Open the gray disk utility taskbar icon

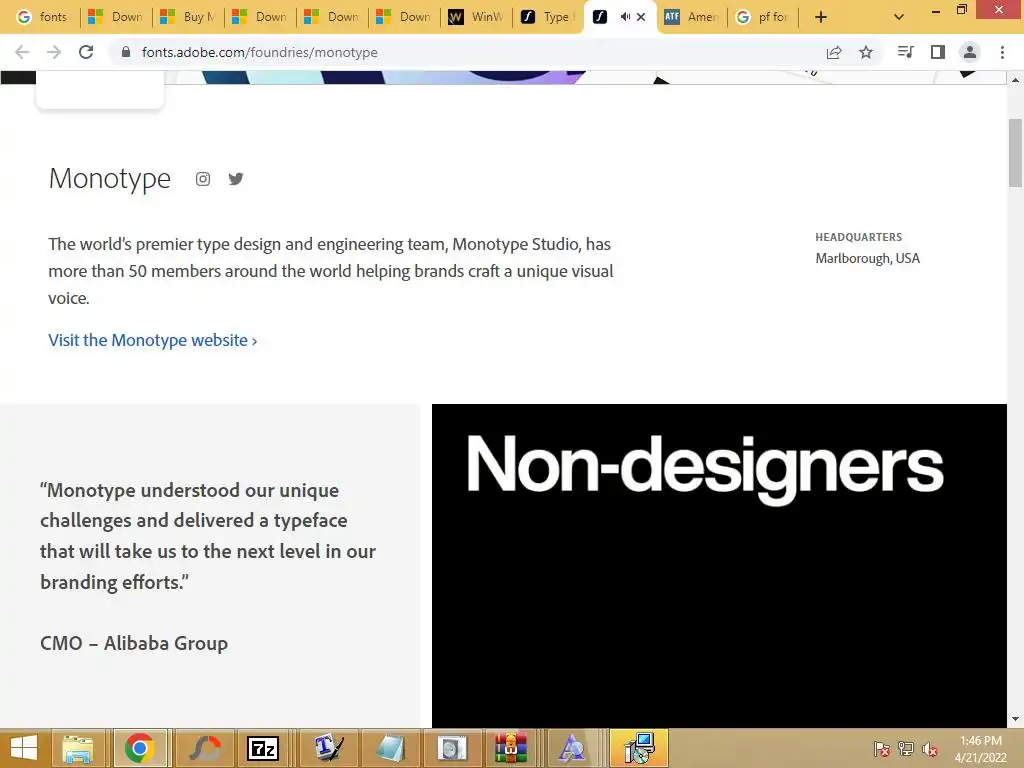click(452, 748)
